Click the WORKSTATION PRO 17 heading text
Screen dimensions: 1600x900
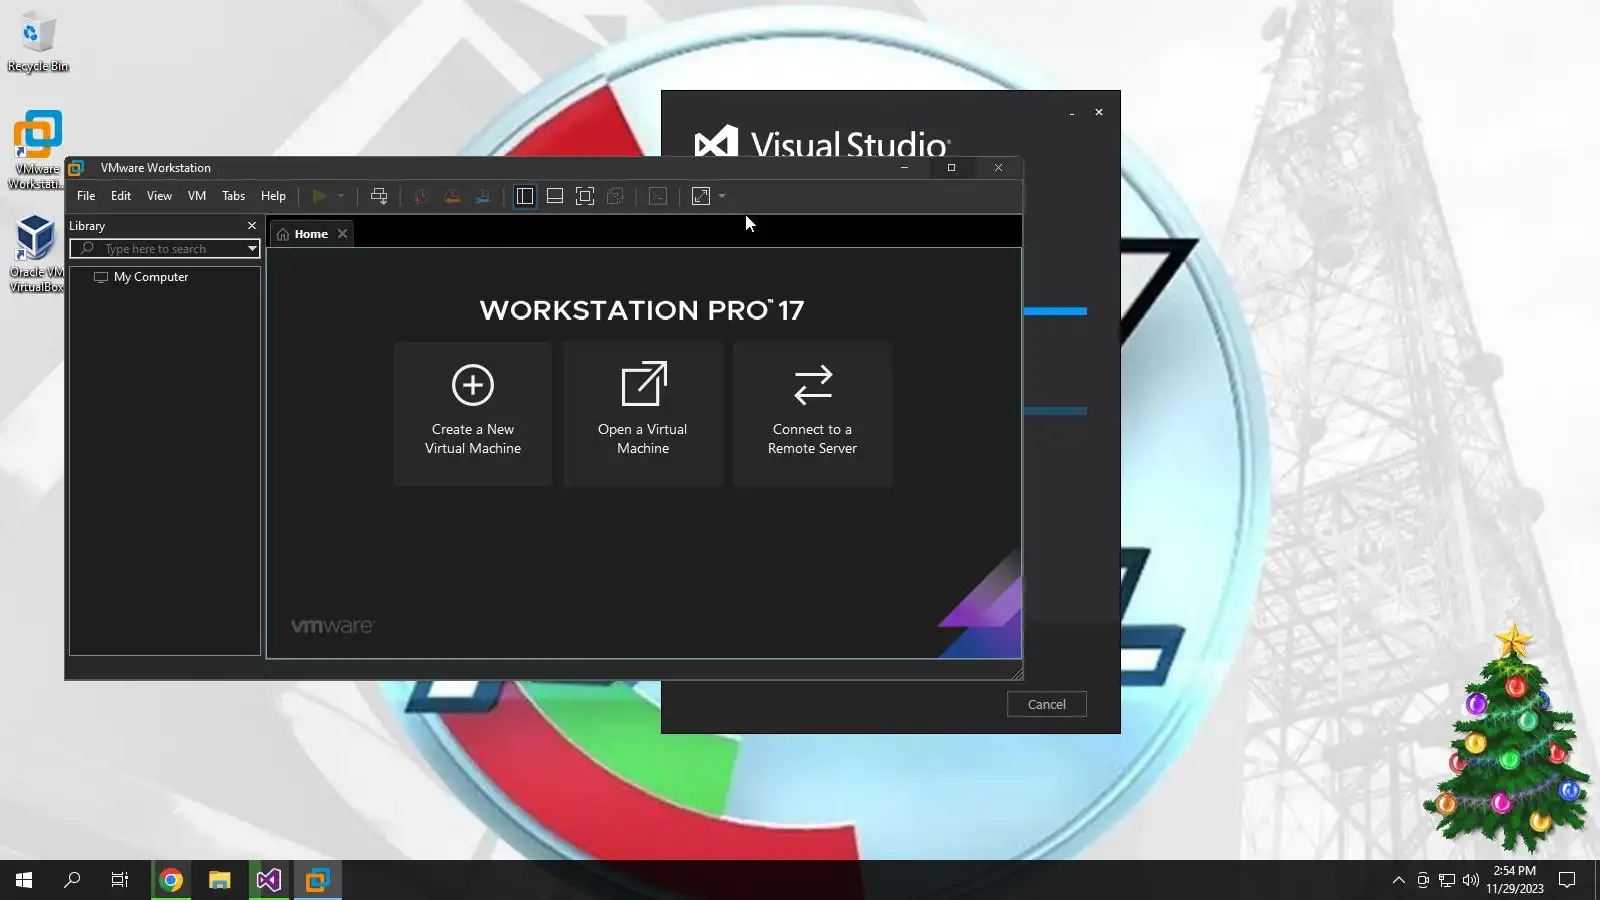pos(642,310)
